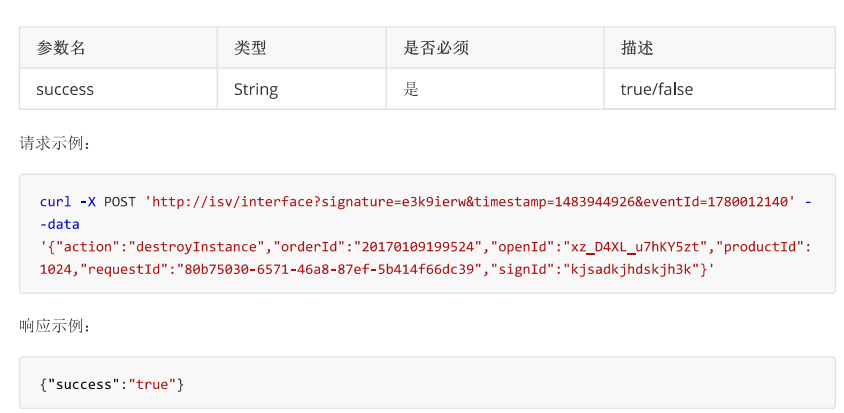Click the curl command keyword

[x=55, y=201]
